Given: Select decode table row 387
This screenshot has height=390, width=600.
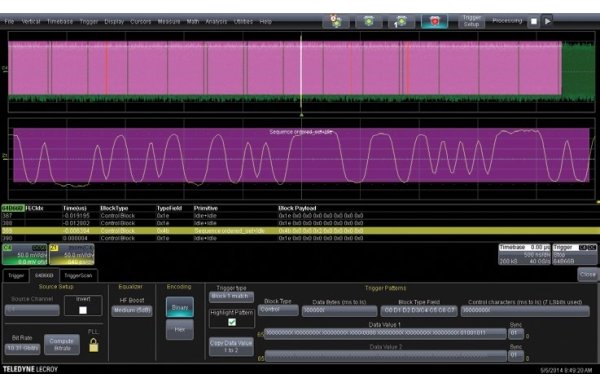Looking at the screenshot, I should [x=300, y=216].
